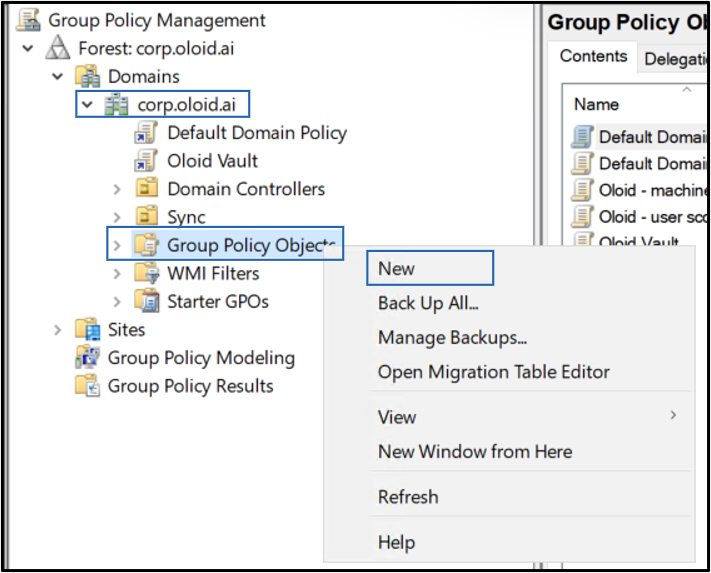Image resolution: width=711 pixels, height=573 pixels.
Task: Click the Domain Controllers OU icon
Action: coord(146,188)
